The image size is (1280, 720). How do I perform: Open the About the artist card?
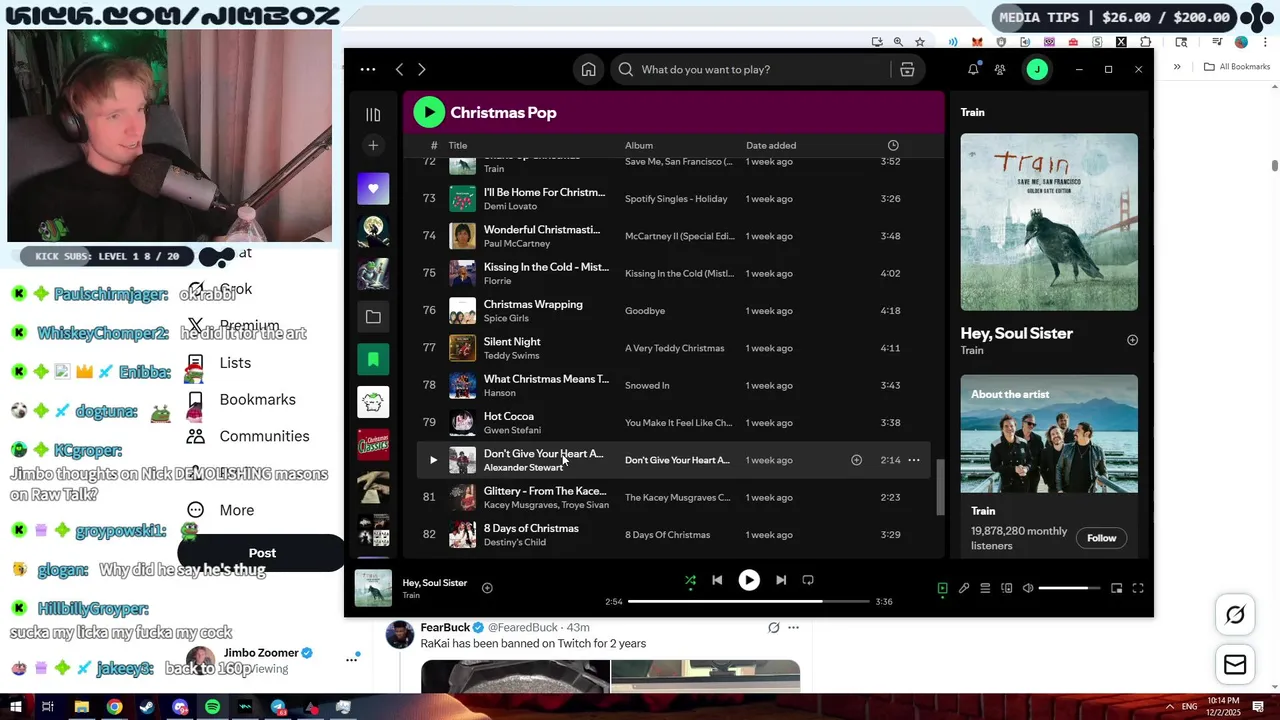pyautogui.click(x=1049, y=466)
